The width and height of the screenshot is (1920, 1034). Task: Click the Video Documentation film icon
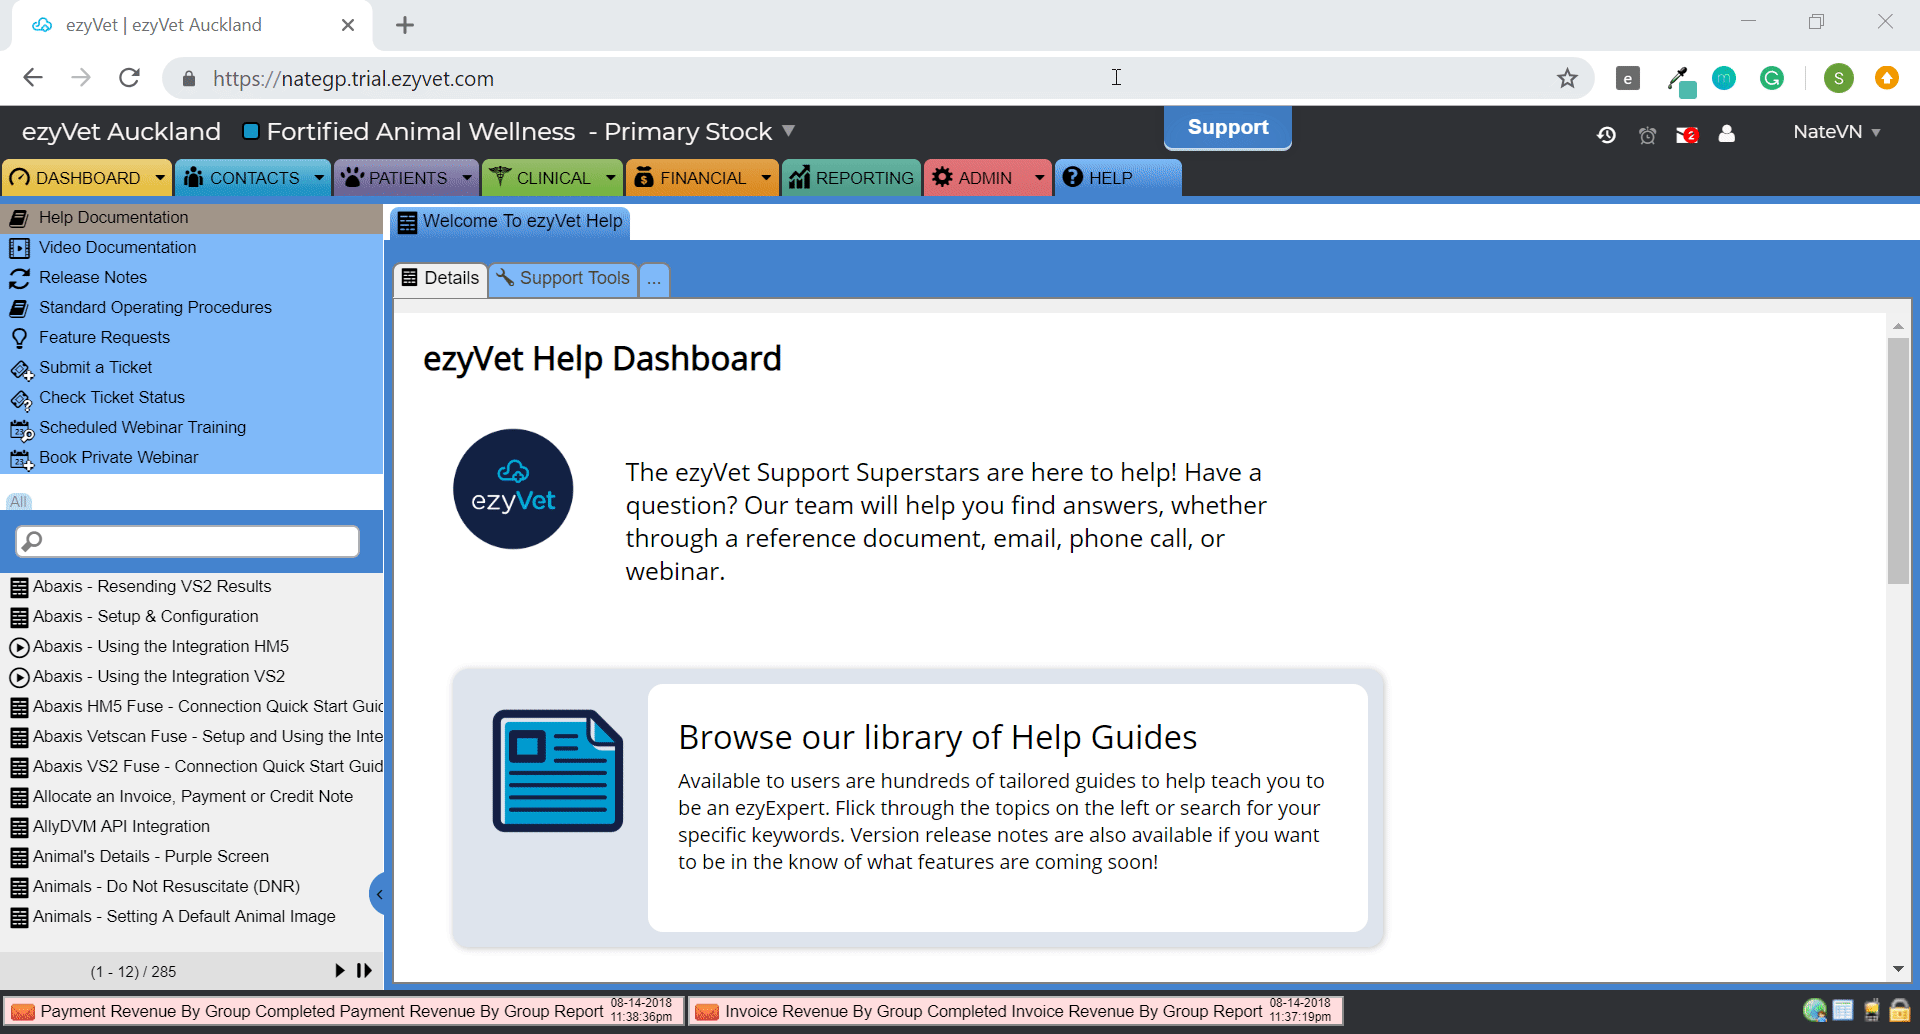pos(19,248)
